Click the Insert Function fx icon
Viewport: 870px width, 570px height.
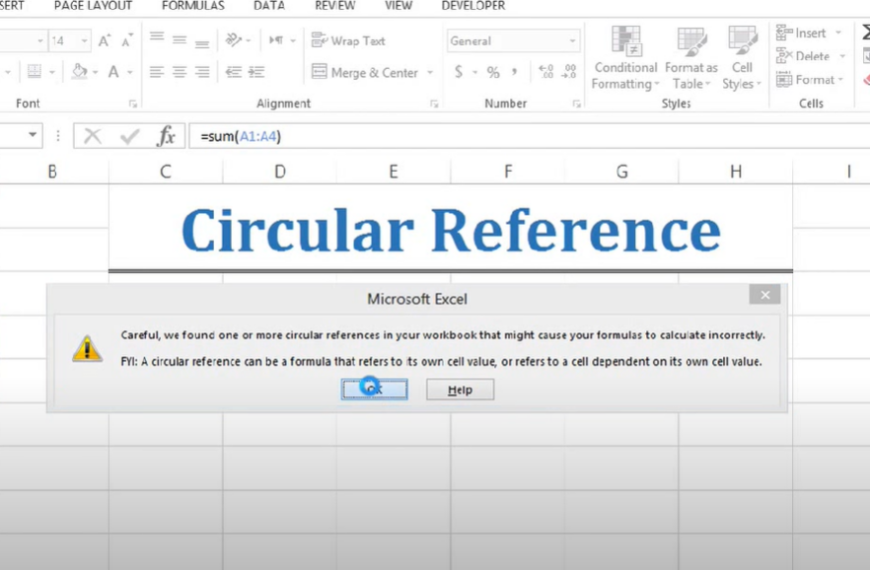[166, 136]
